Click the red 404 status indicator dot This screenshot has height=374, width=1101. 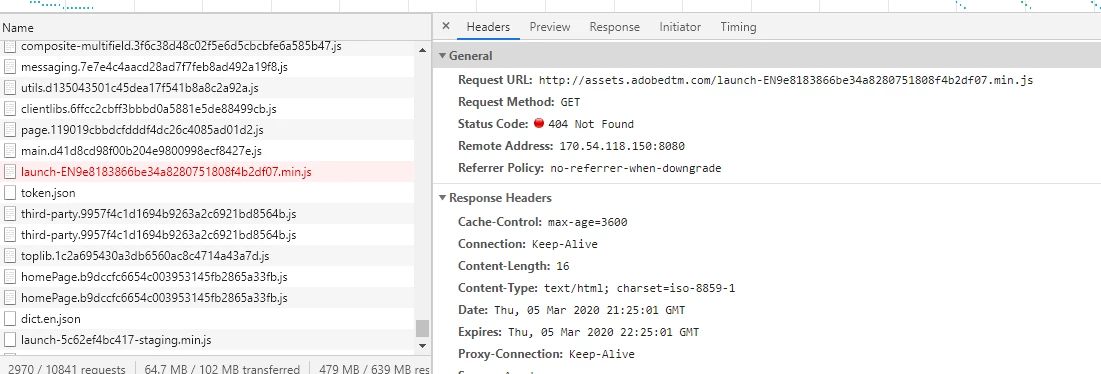(539, 123)
